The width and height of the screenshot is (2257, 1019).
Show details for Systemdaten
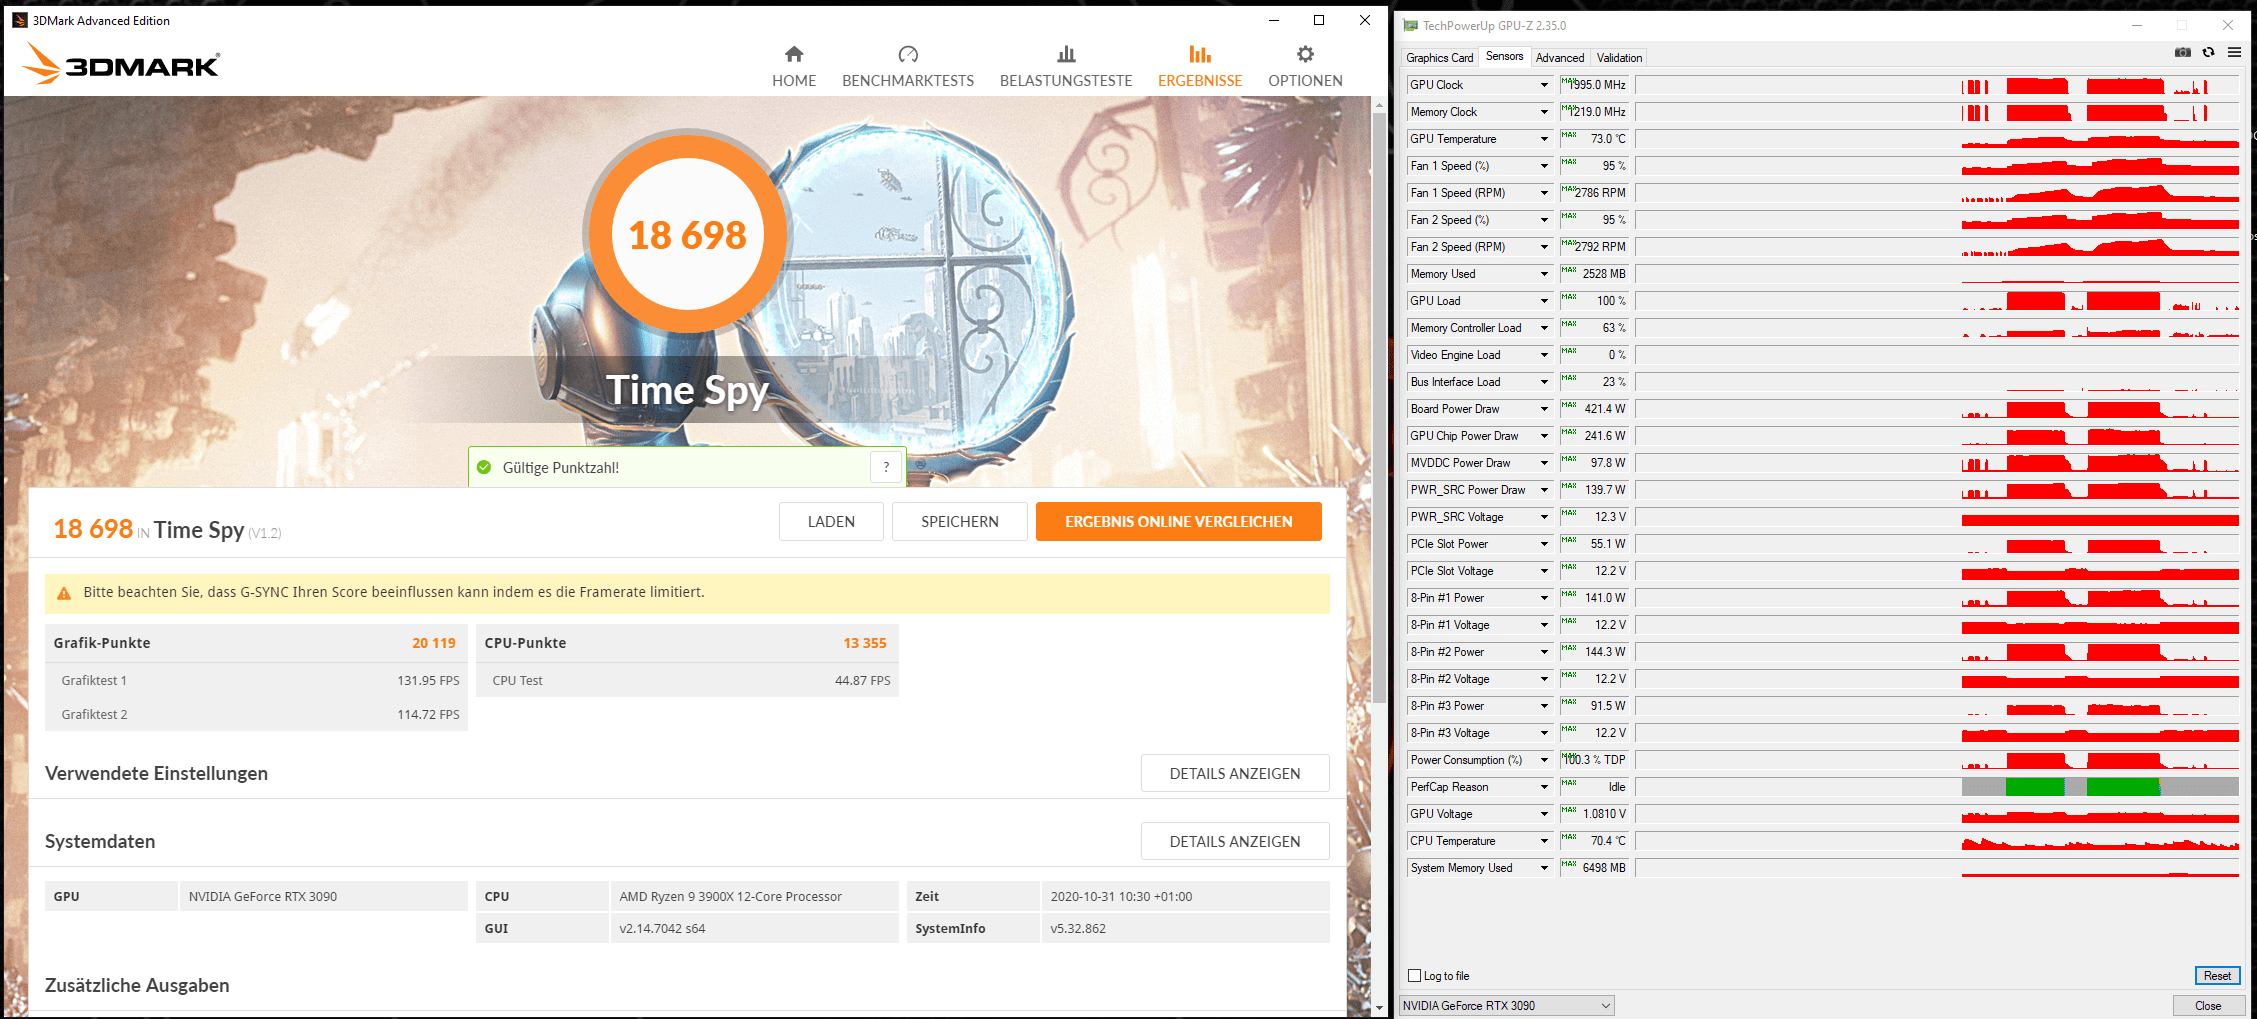(x=1235, y=842)
